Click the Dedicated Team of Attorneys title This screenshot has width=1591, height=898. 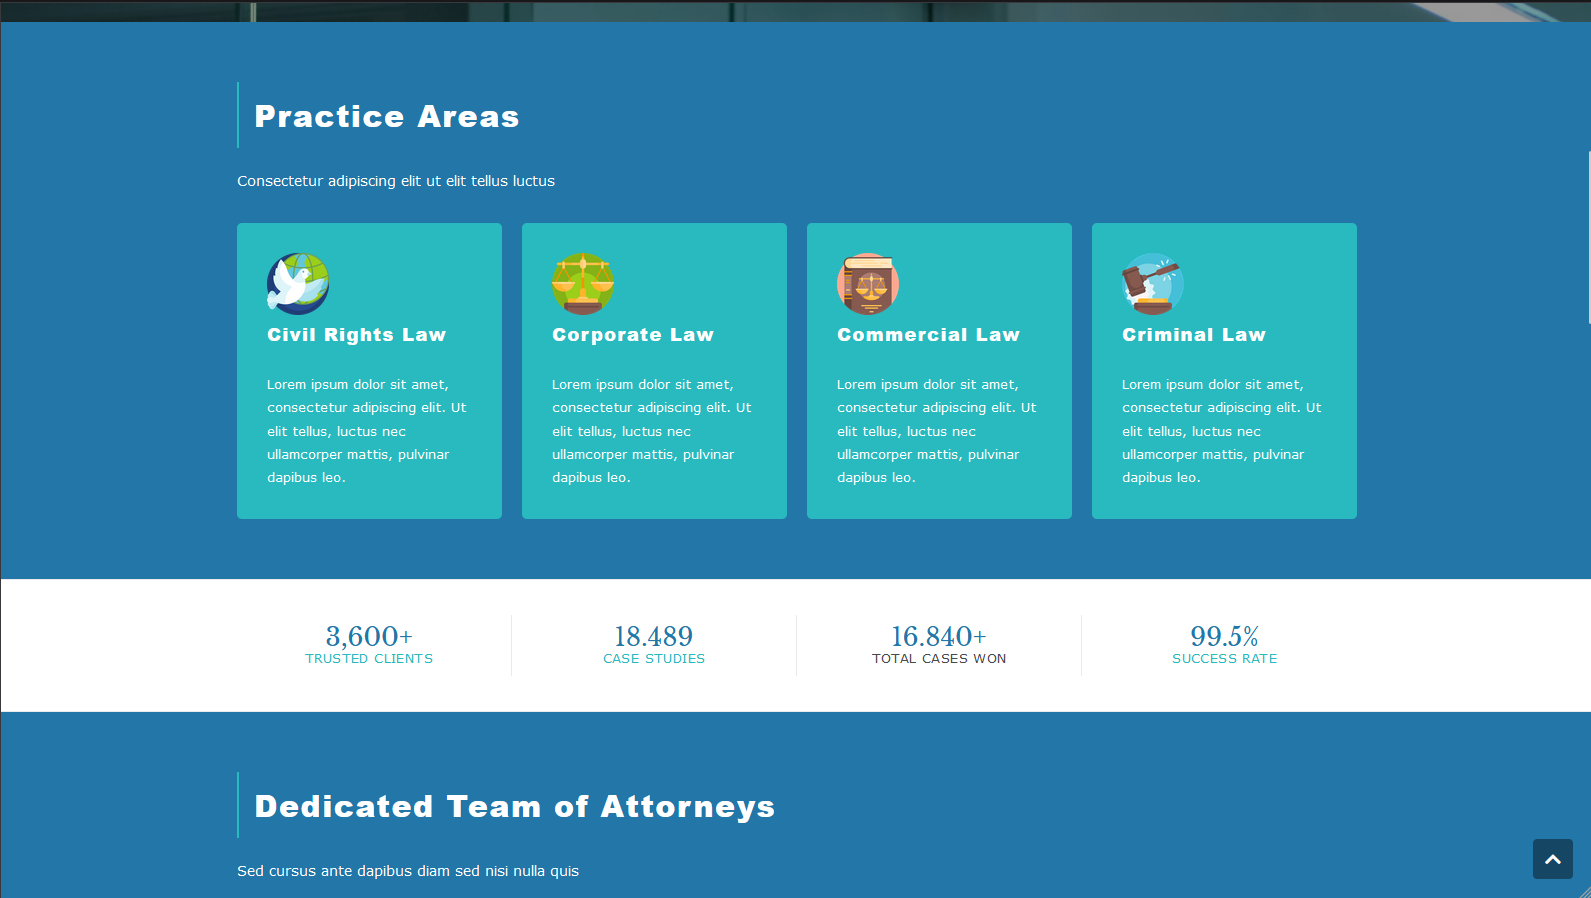(x=514, y=806)
